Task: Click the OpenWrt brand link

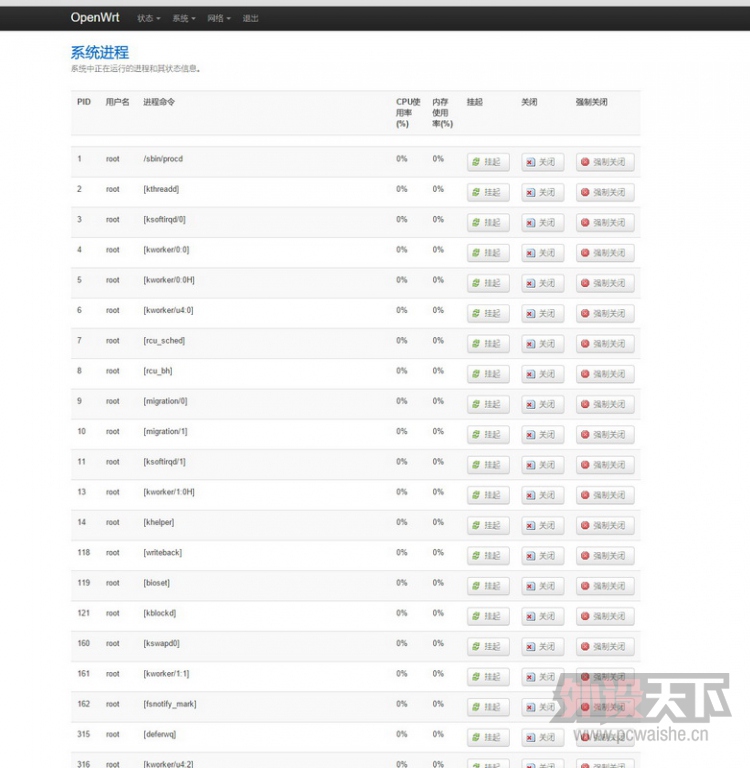Action: pos(95,18)
